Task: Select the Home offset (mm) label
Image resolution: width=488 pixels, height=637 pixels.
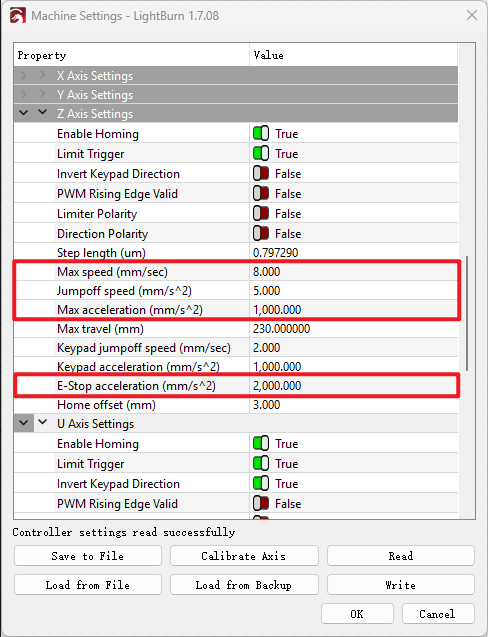Action: (x=106, y=405)
